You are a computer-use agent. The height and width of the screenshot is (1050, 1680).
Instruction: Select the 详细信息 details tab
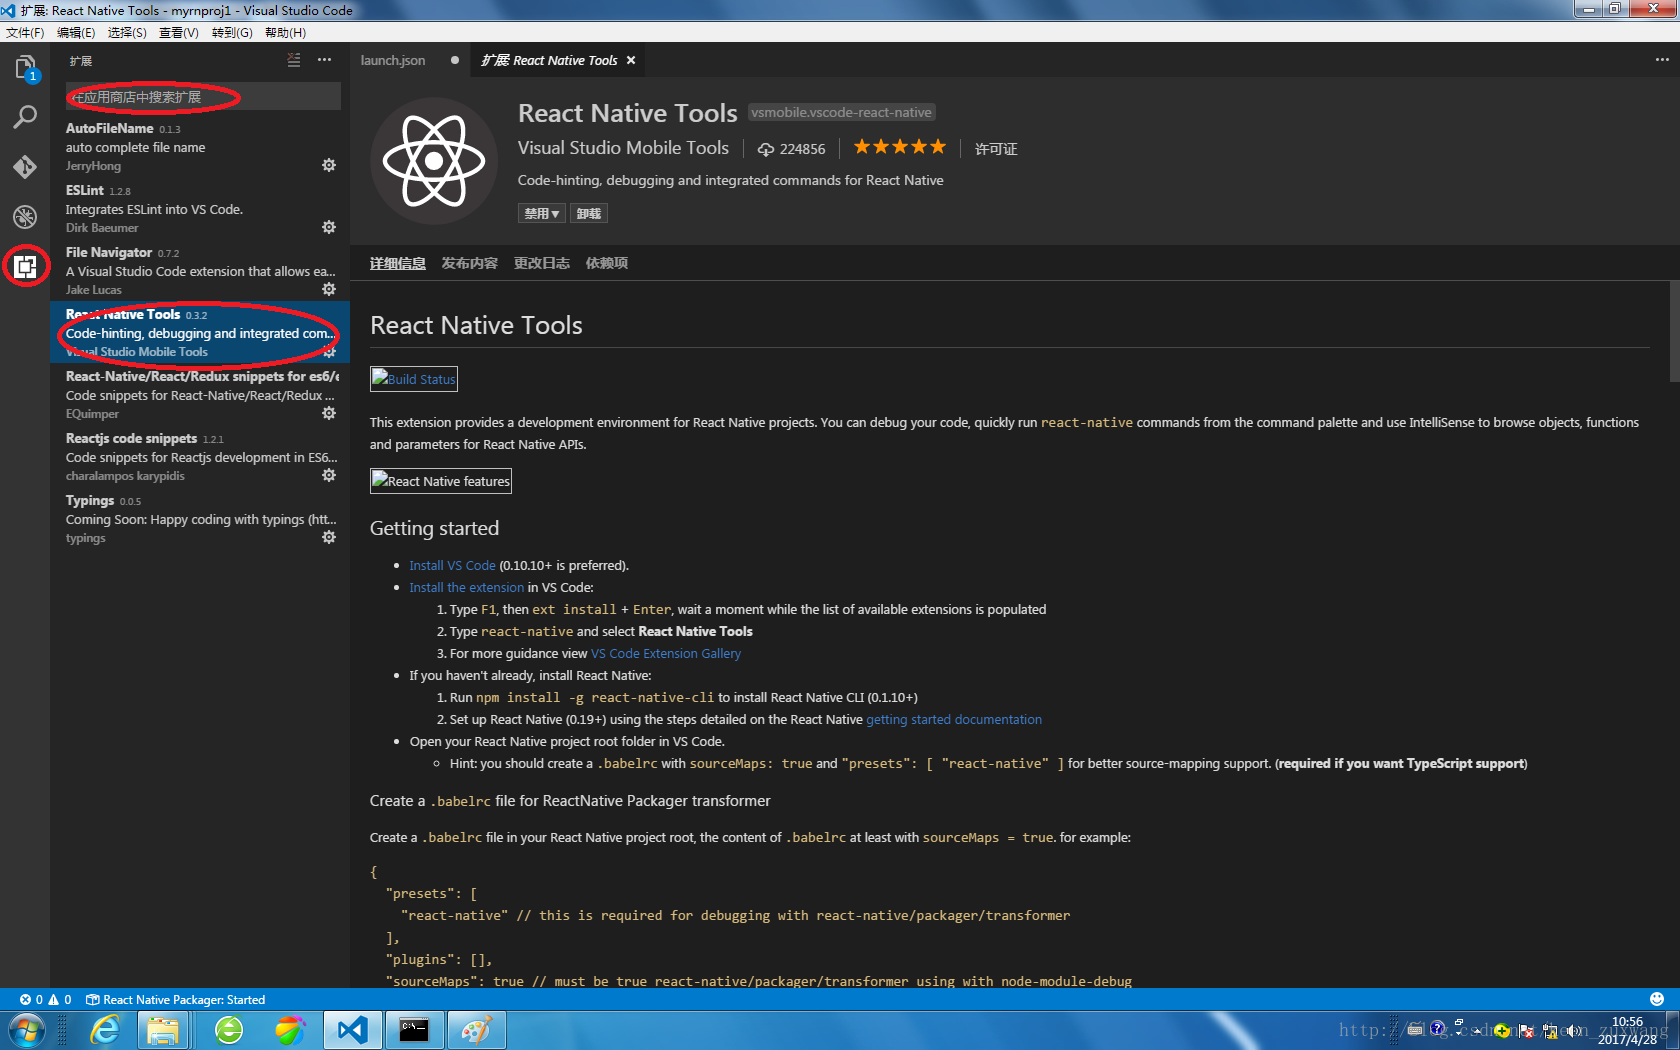398,263
